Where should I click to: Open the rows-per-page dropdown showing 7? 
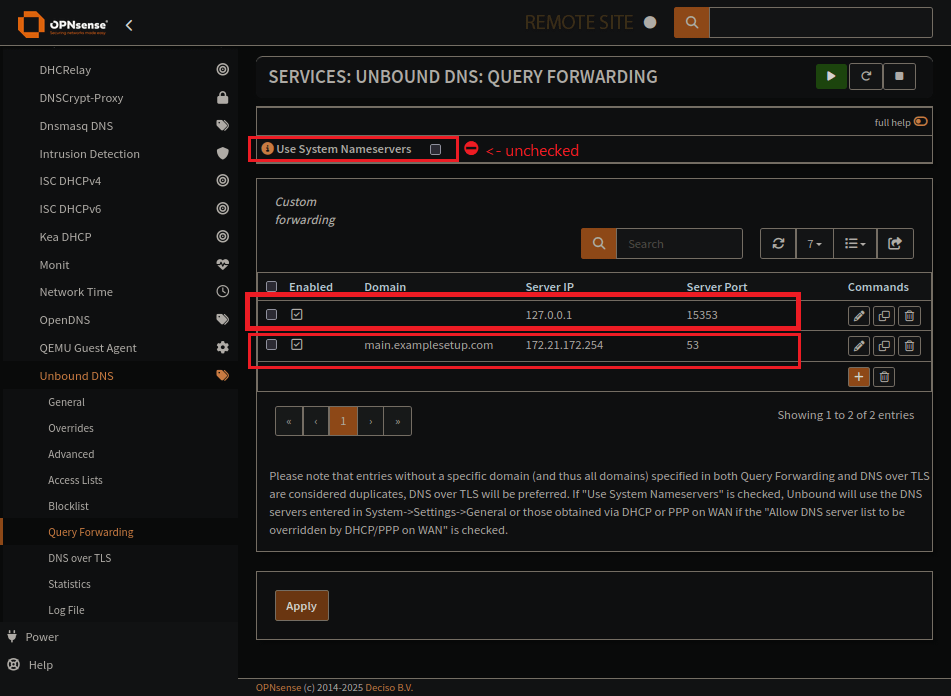pos(815,244)
